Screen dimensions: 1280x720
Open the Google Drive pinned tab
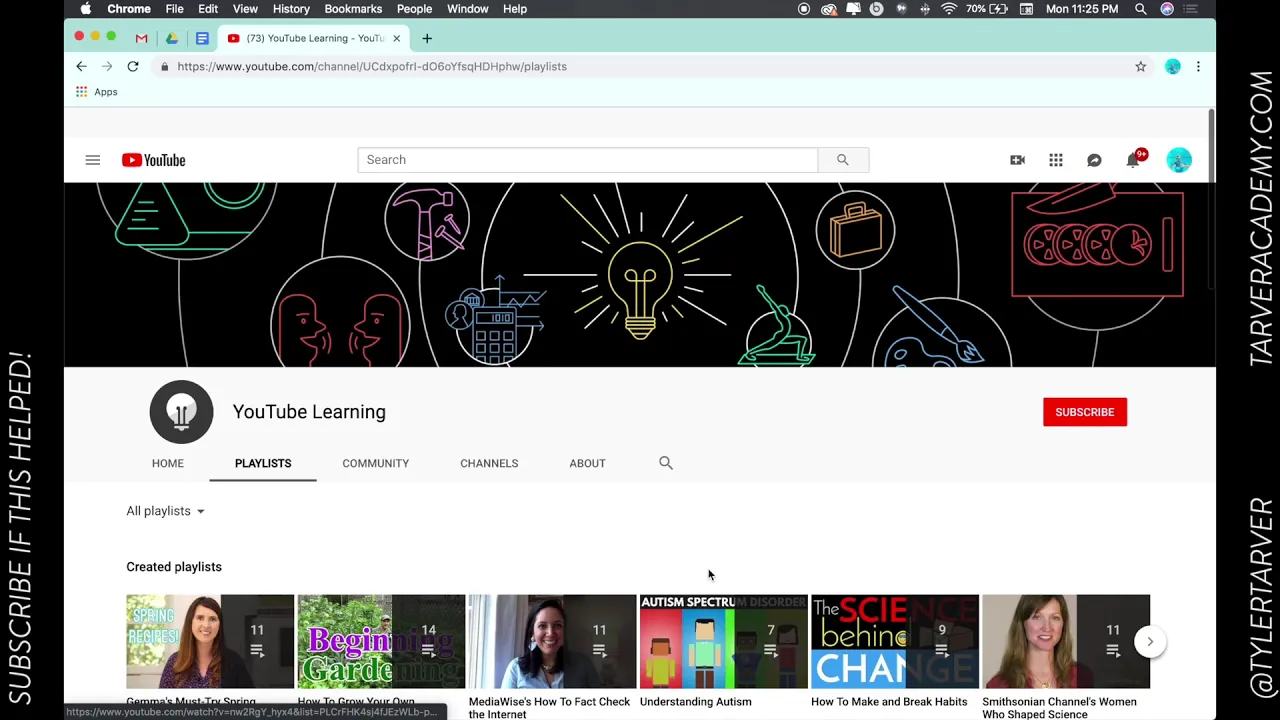click(172, 38)
